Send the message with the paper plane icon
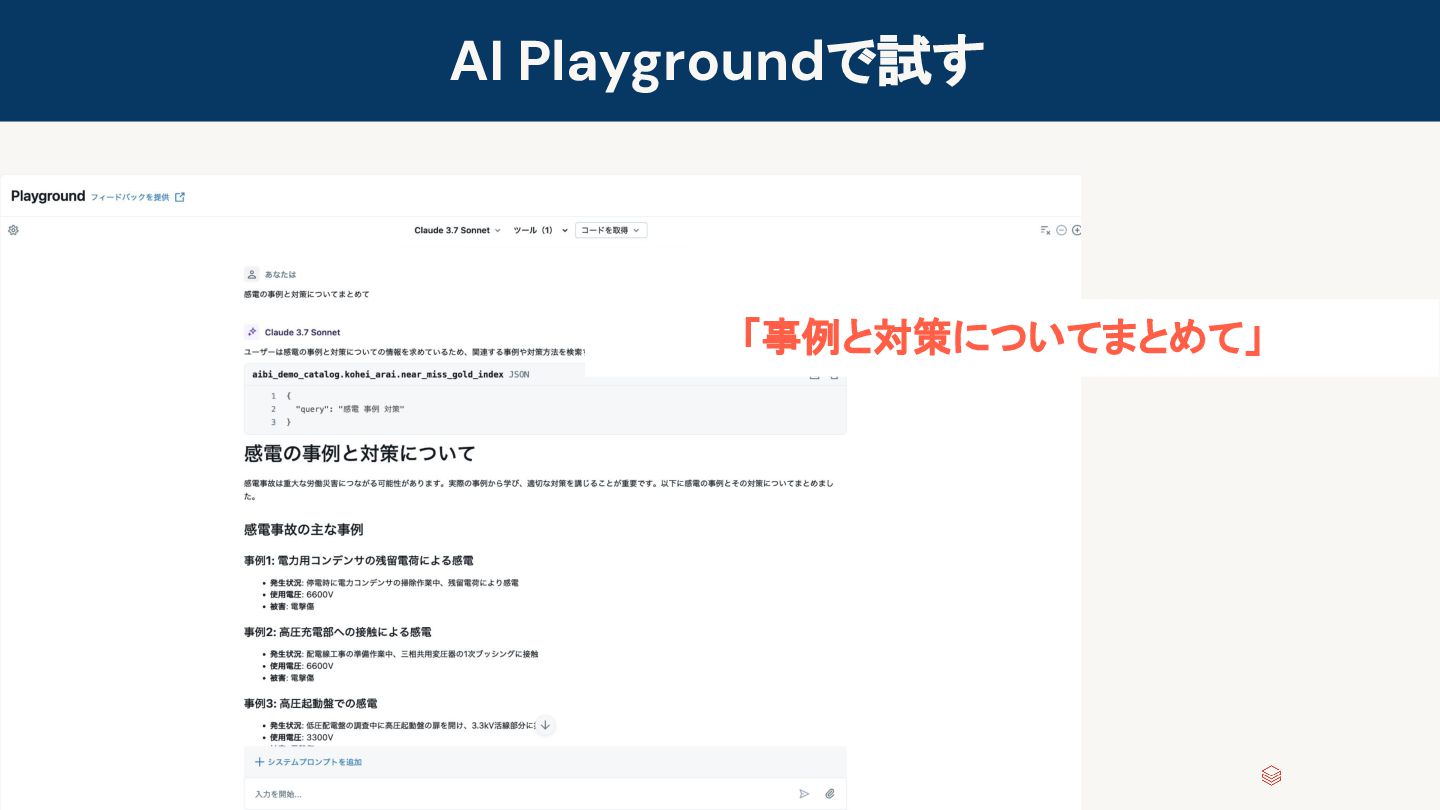The width and height of the screenshot is (1440, 810). (x=804, y=794)
